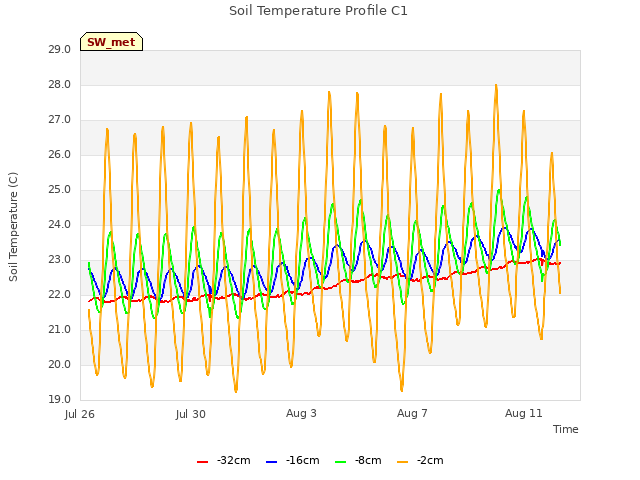Click the SW_met annotation label
640x480 pixels.
(111, 42)
